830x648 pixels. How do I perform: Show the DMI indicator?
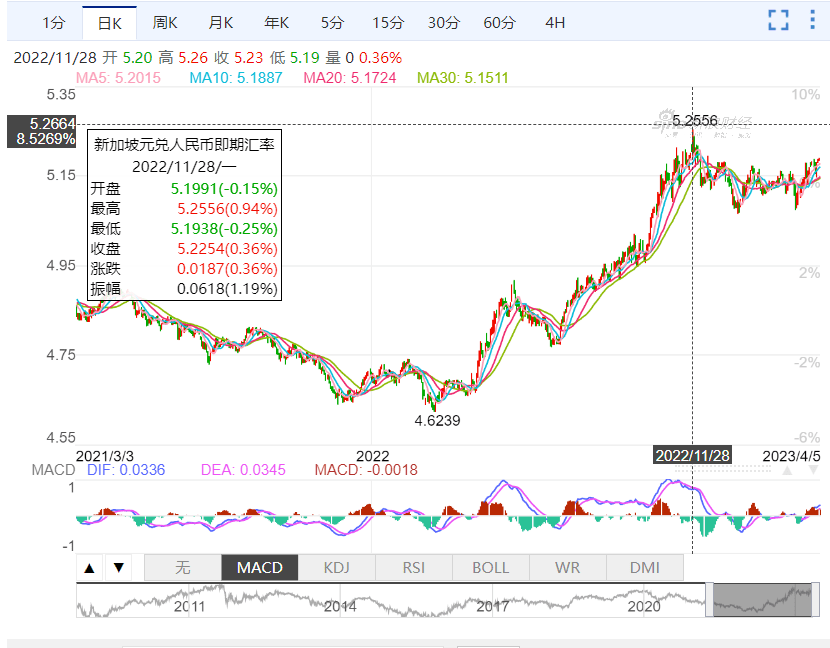tap(645, 568)
